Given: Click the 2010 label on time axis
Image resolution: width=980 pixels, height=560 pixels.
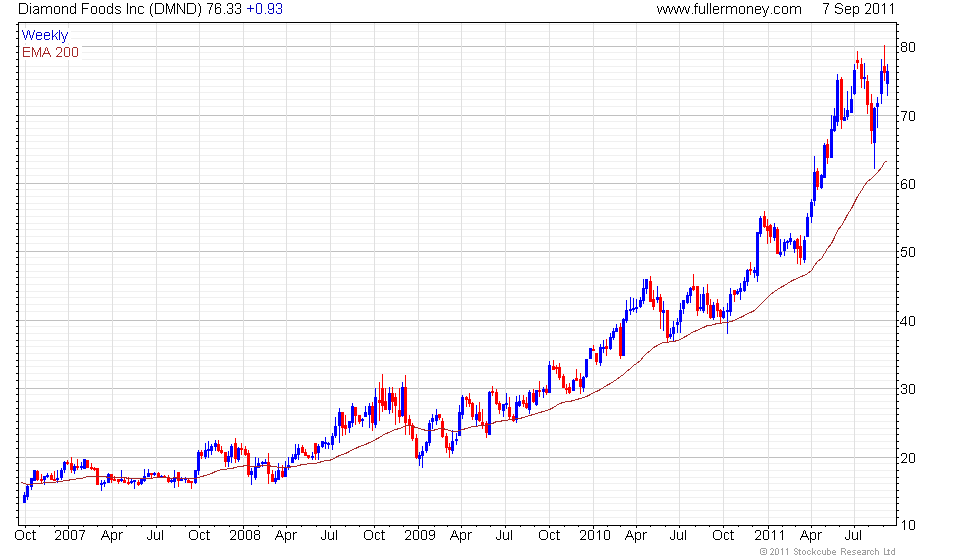Looking at the screenshot, I should point(595,535).
